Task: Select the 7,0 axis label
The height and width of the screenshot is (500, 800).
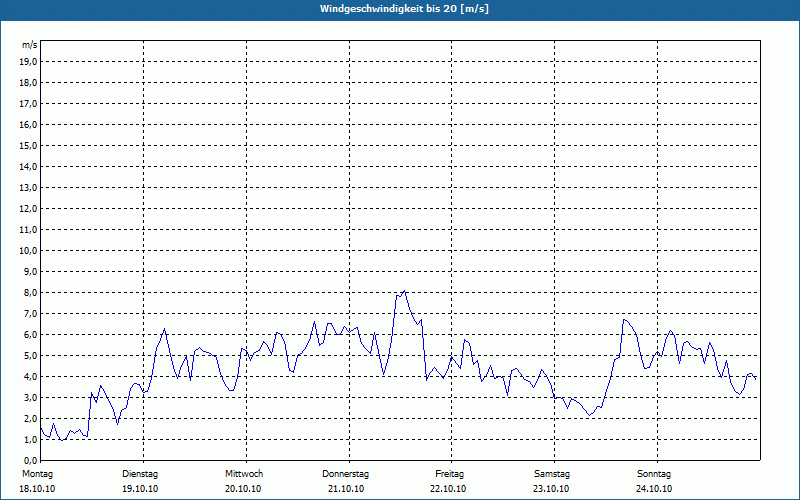Action: click(x=31, y=313)
